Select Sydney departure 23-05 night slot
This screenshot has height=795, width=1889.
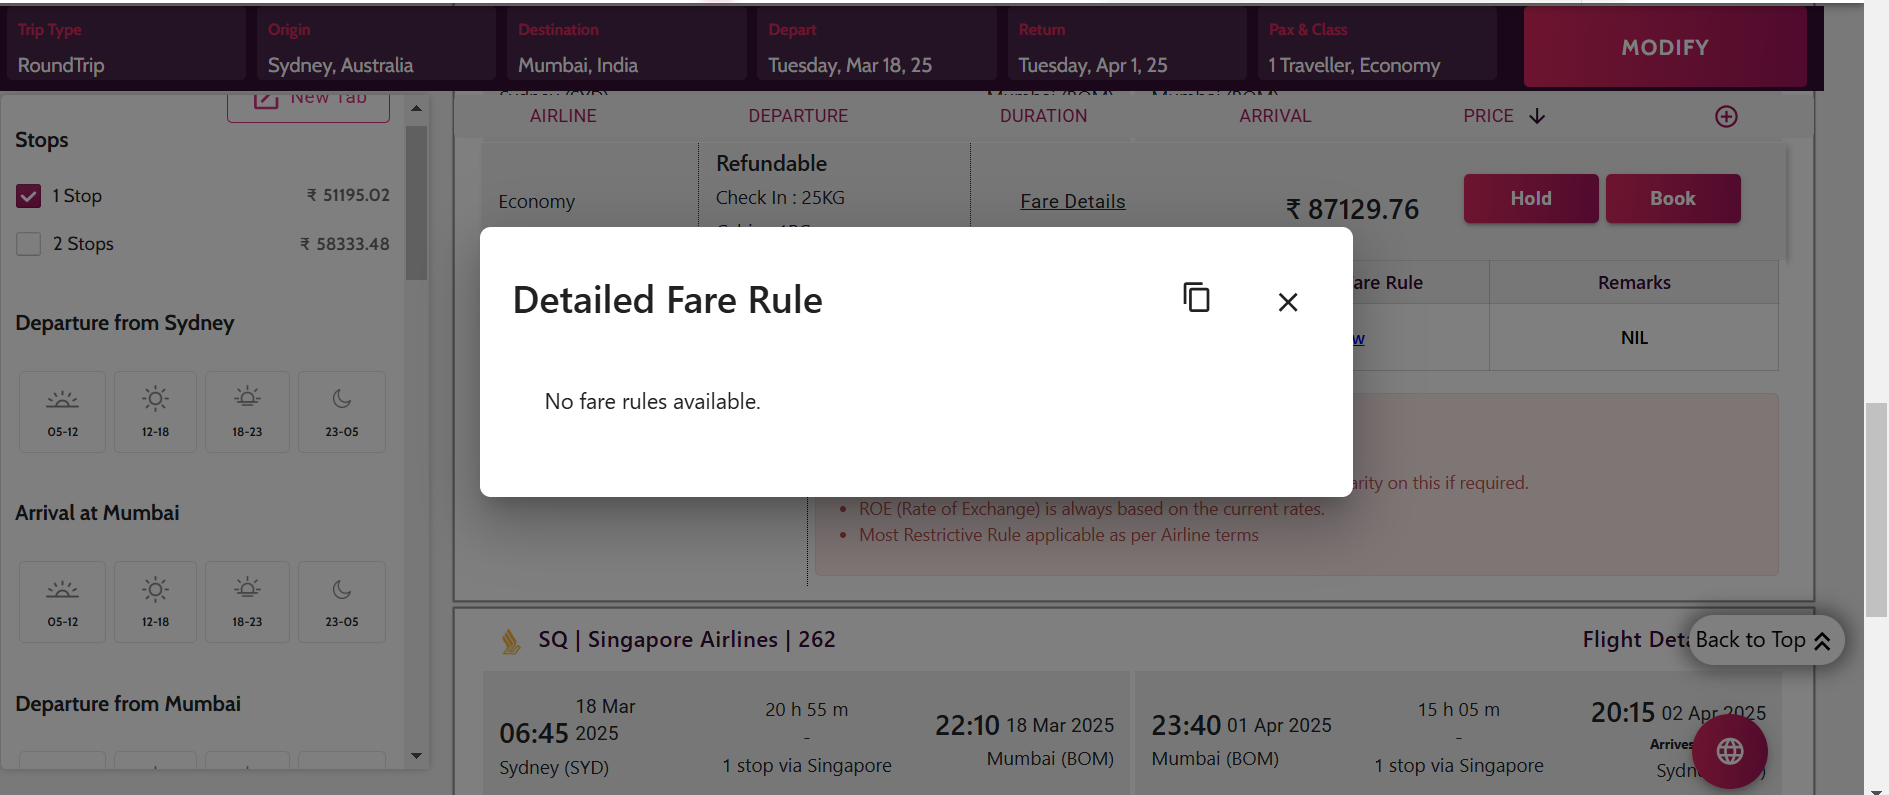342,412
